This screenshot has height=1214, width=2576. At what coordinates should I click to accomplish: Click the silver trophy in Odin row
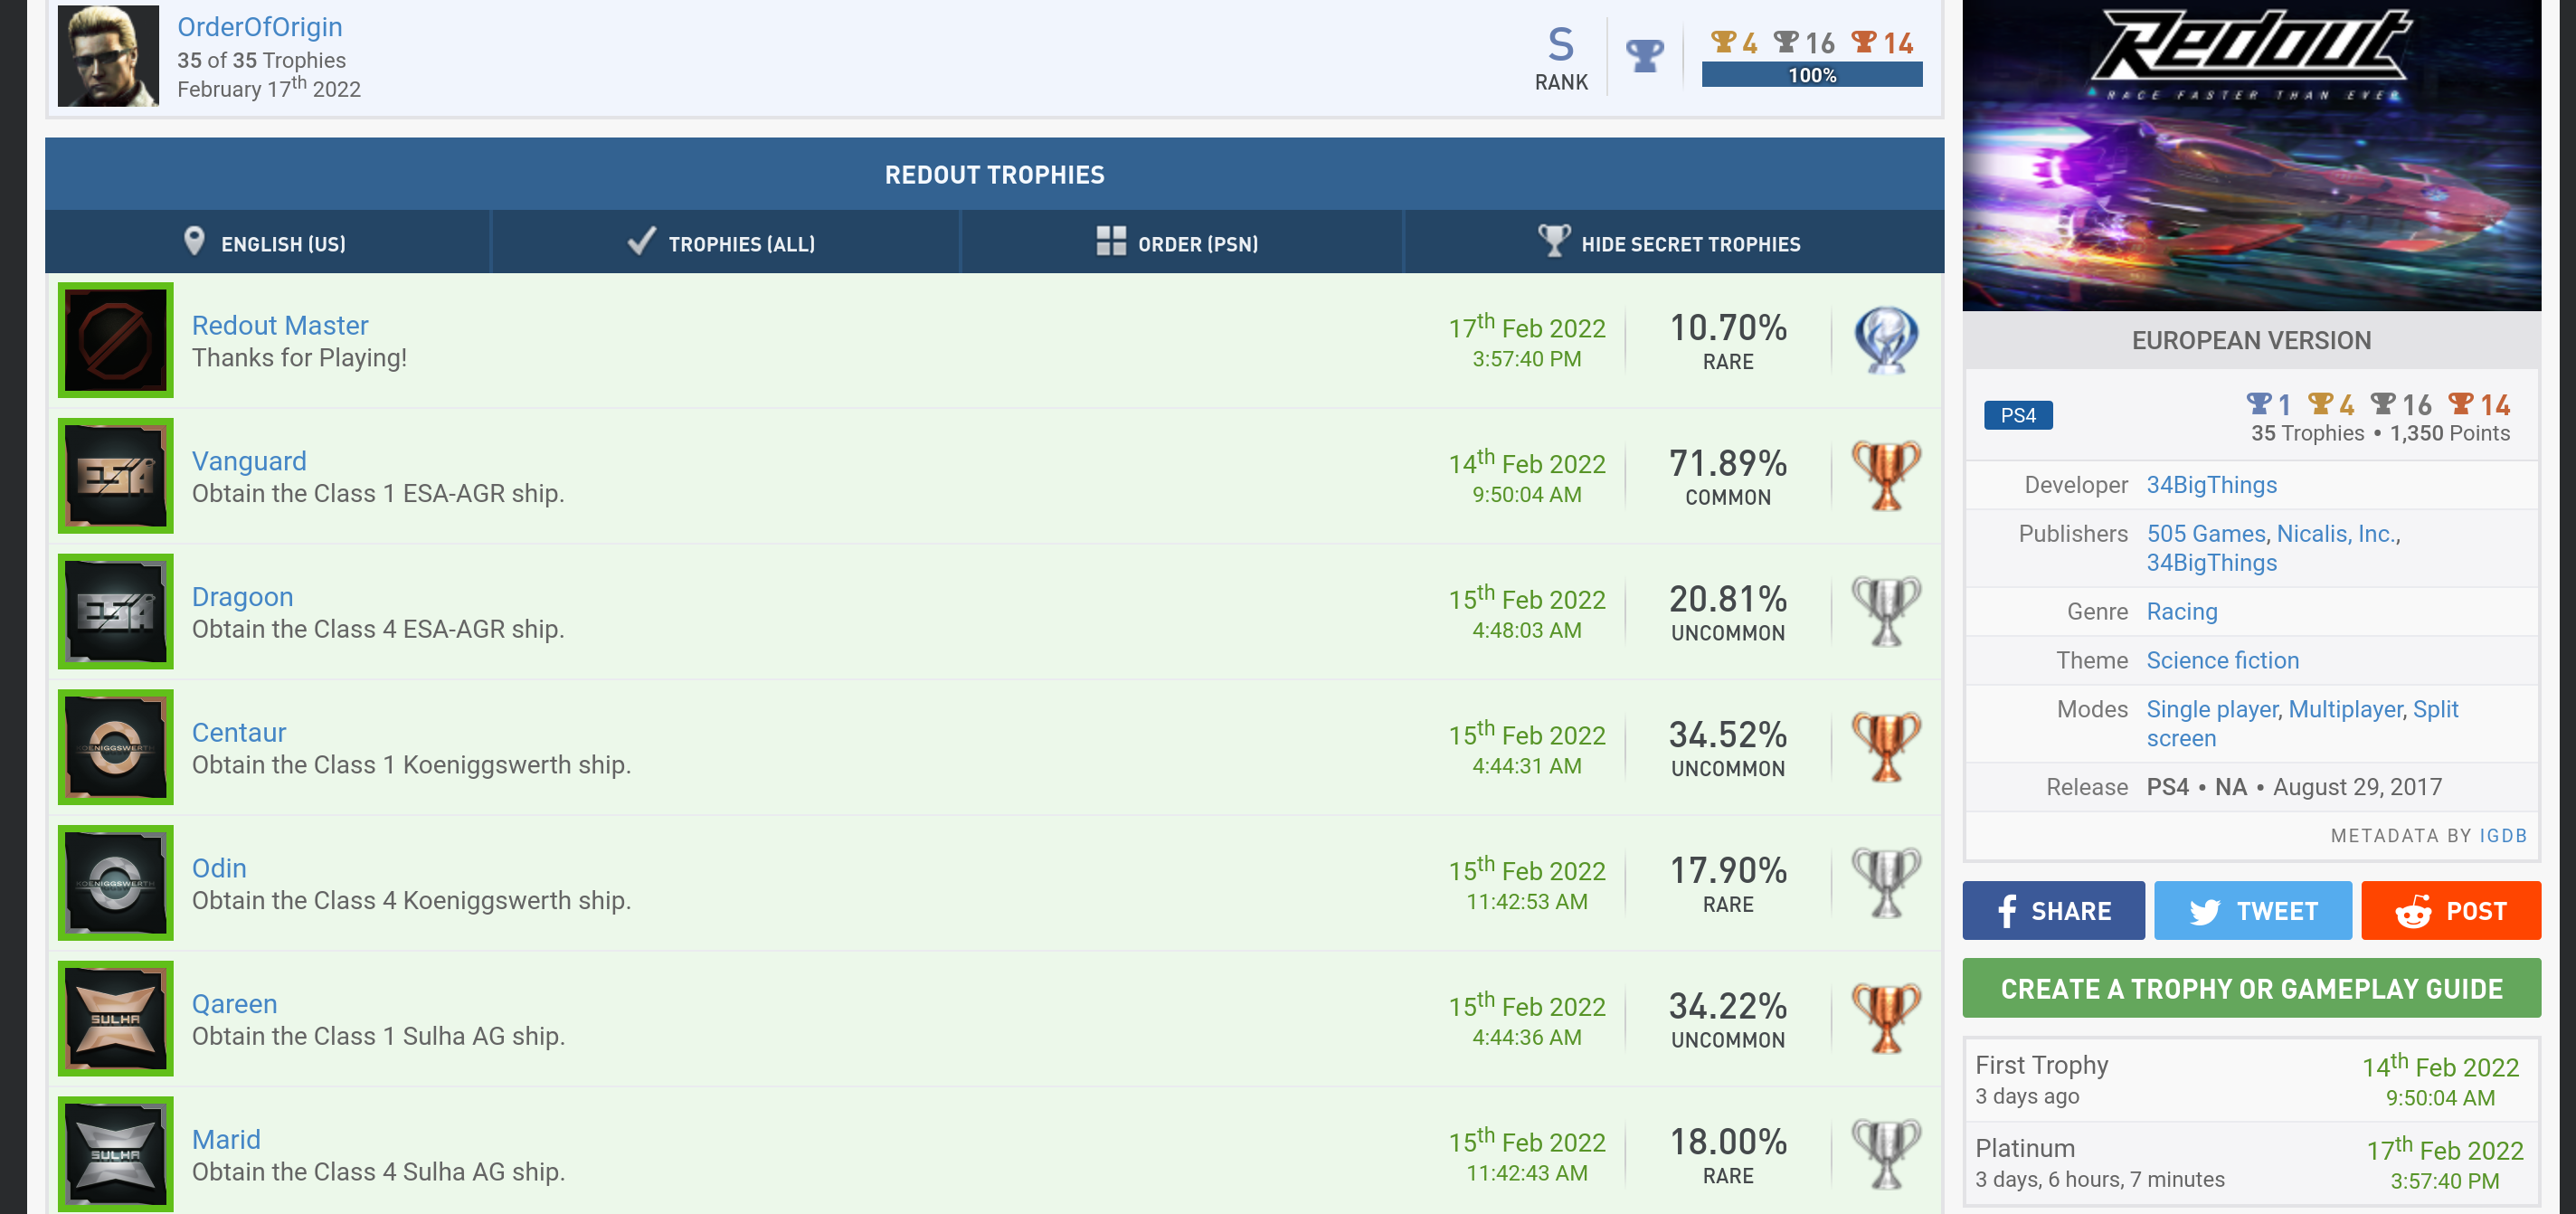click(x=1886, y=883)
